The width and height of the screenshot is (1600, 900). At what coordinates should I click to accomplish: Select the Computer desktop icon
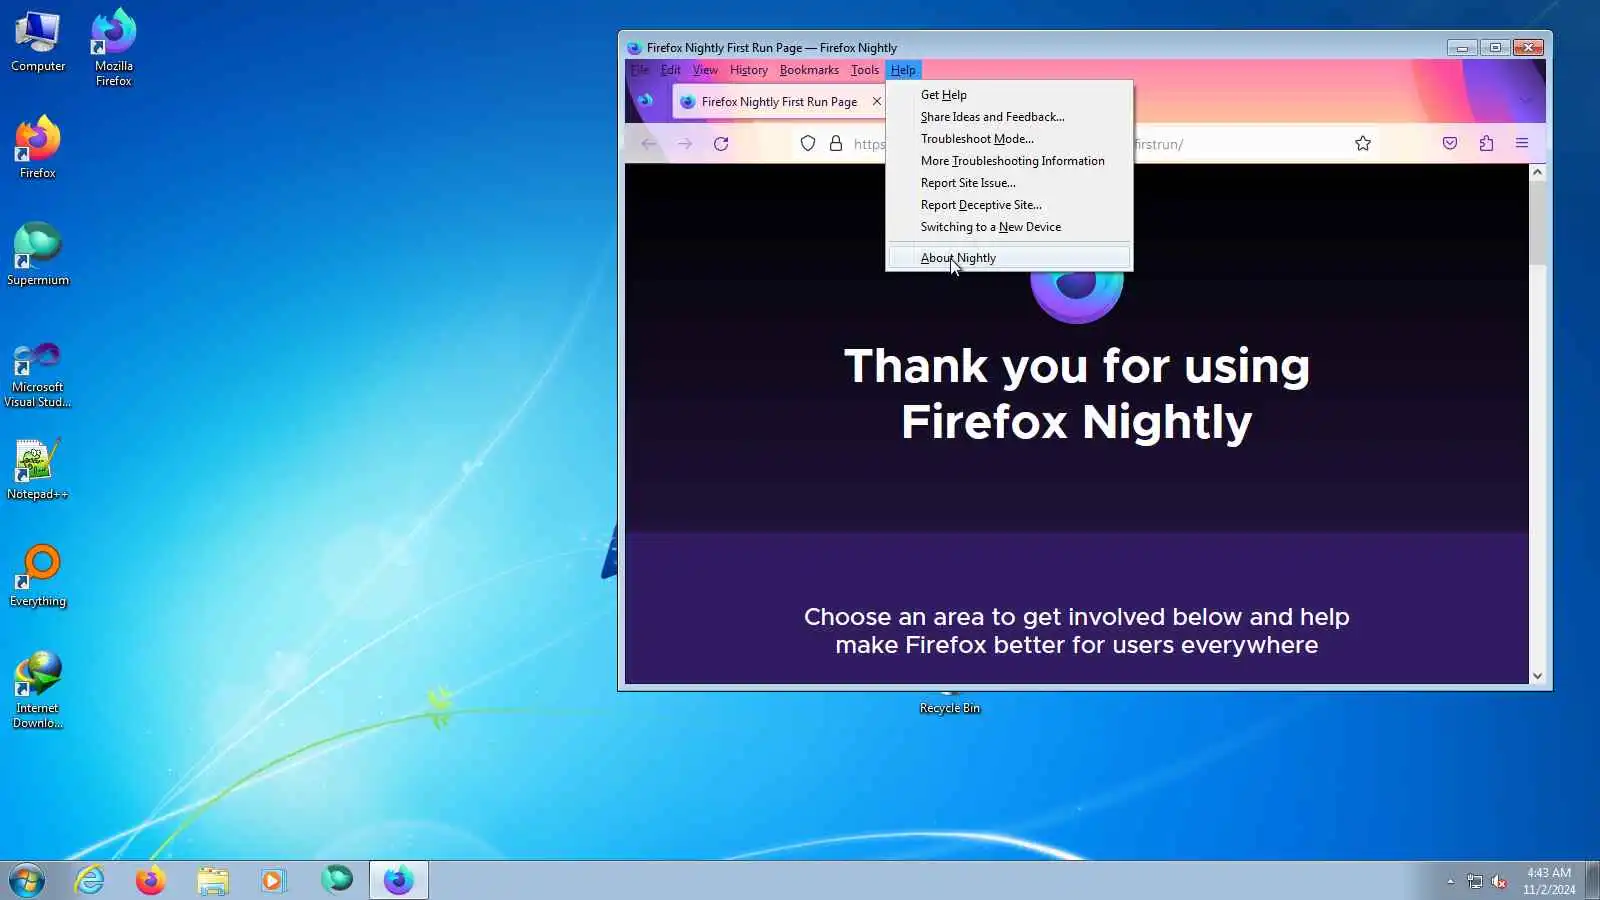(x=38, y=42)
